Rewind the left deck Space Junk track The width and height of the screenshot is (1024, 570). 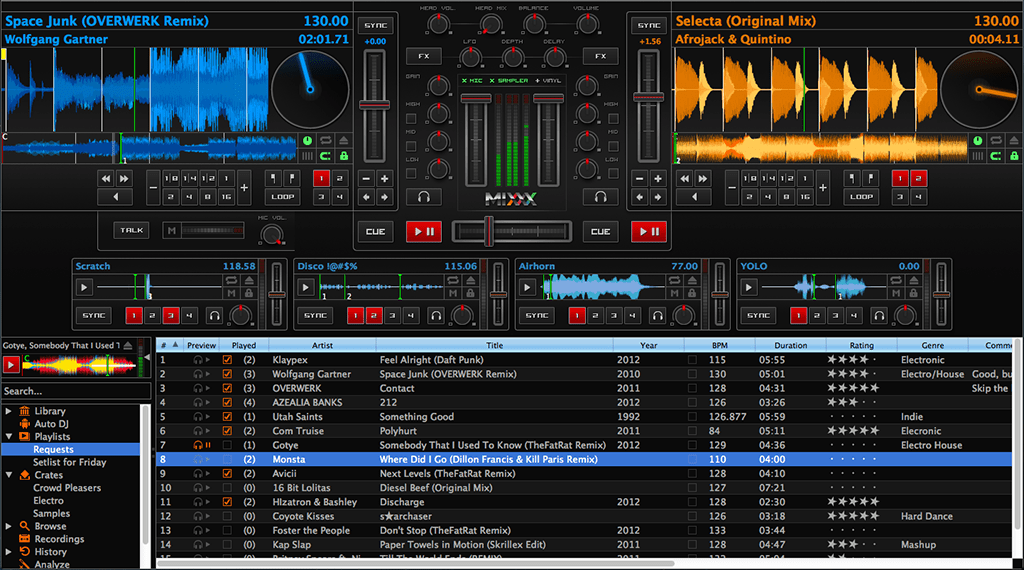coord(106,178)
